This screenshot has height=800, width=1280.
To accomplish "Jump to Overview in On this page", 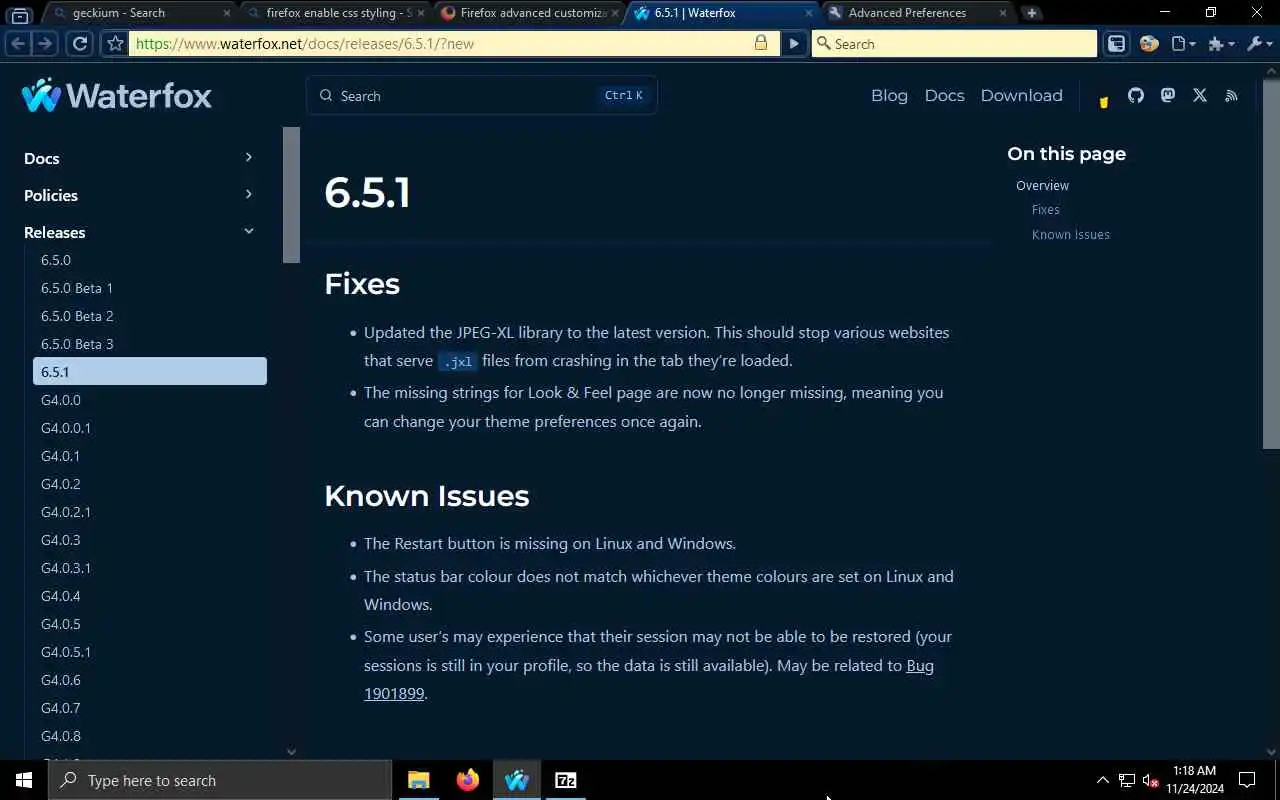I will coord(1042,185).
